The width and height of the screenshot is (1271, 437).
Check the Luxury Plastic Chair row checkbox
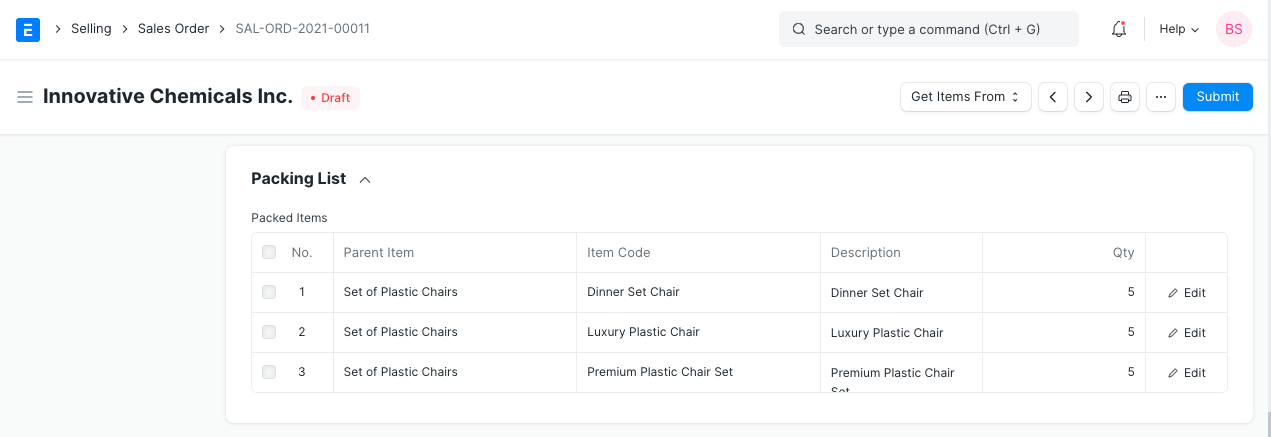coord(269,332)
